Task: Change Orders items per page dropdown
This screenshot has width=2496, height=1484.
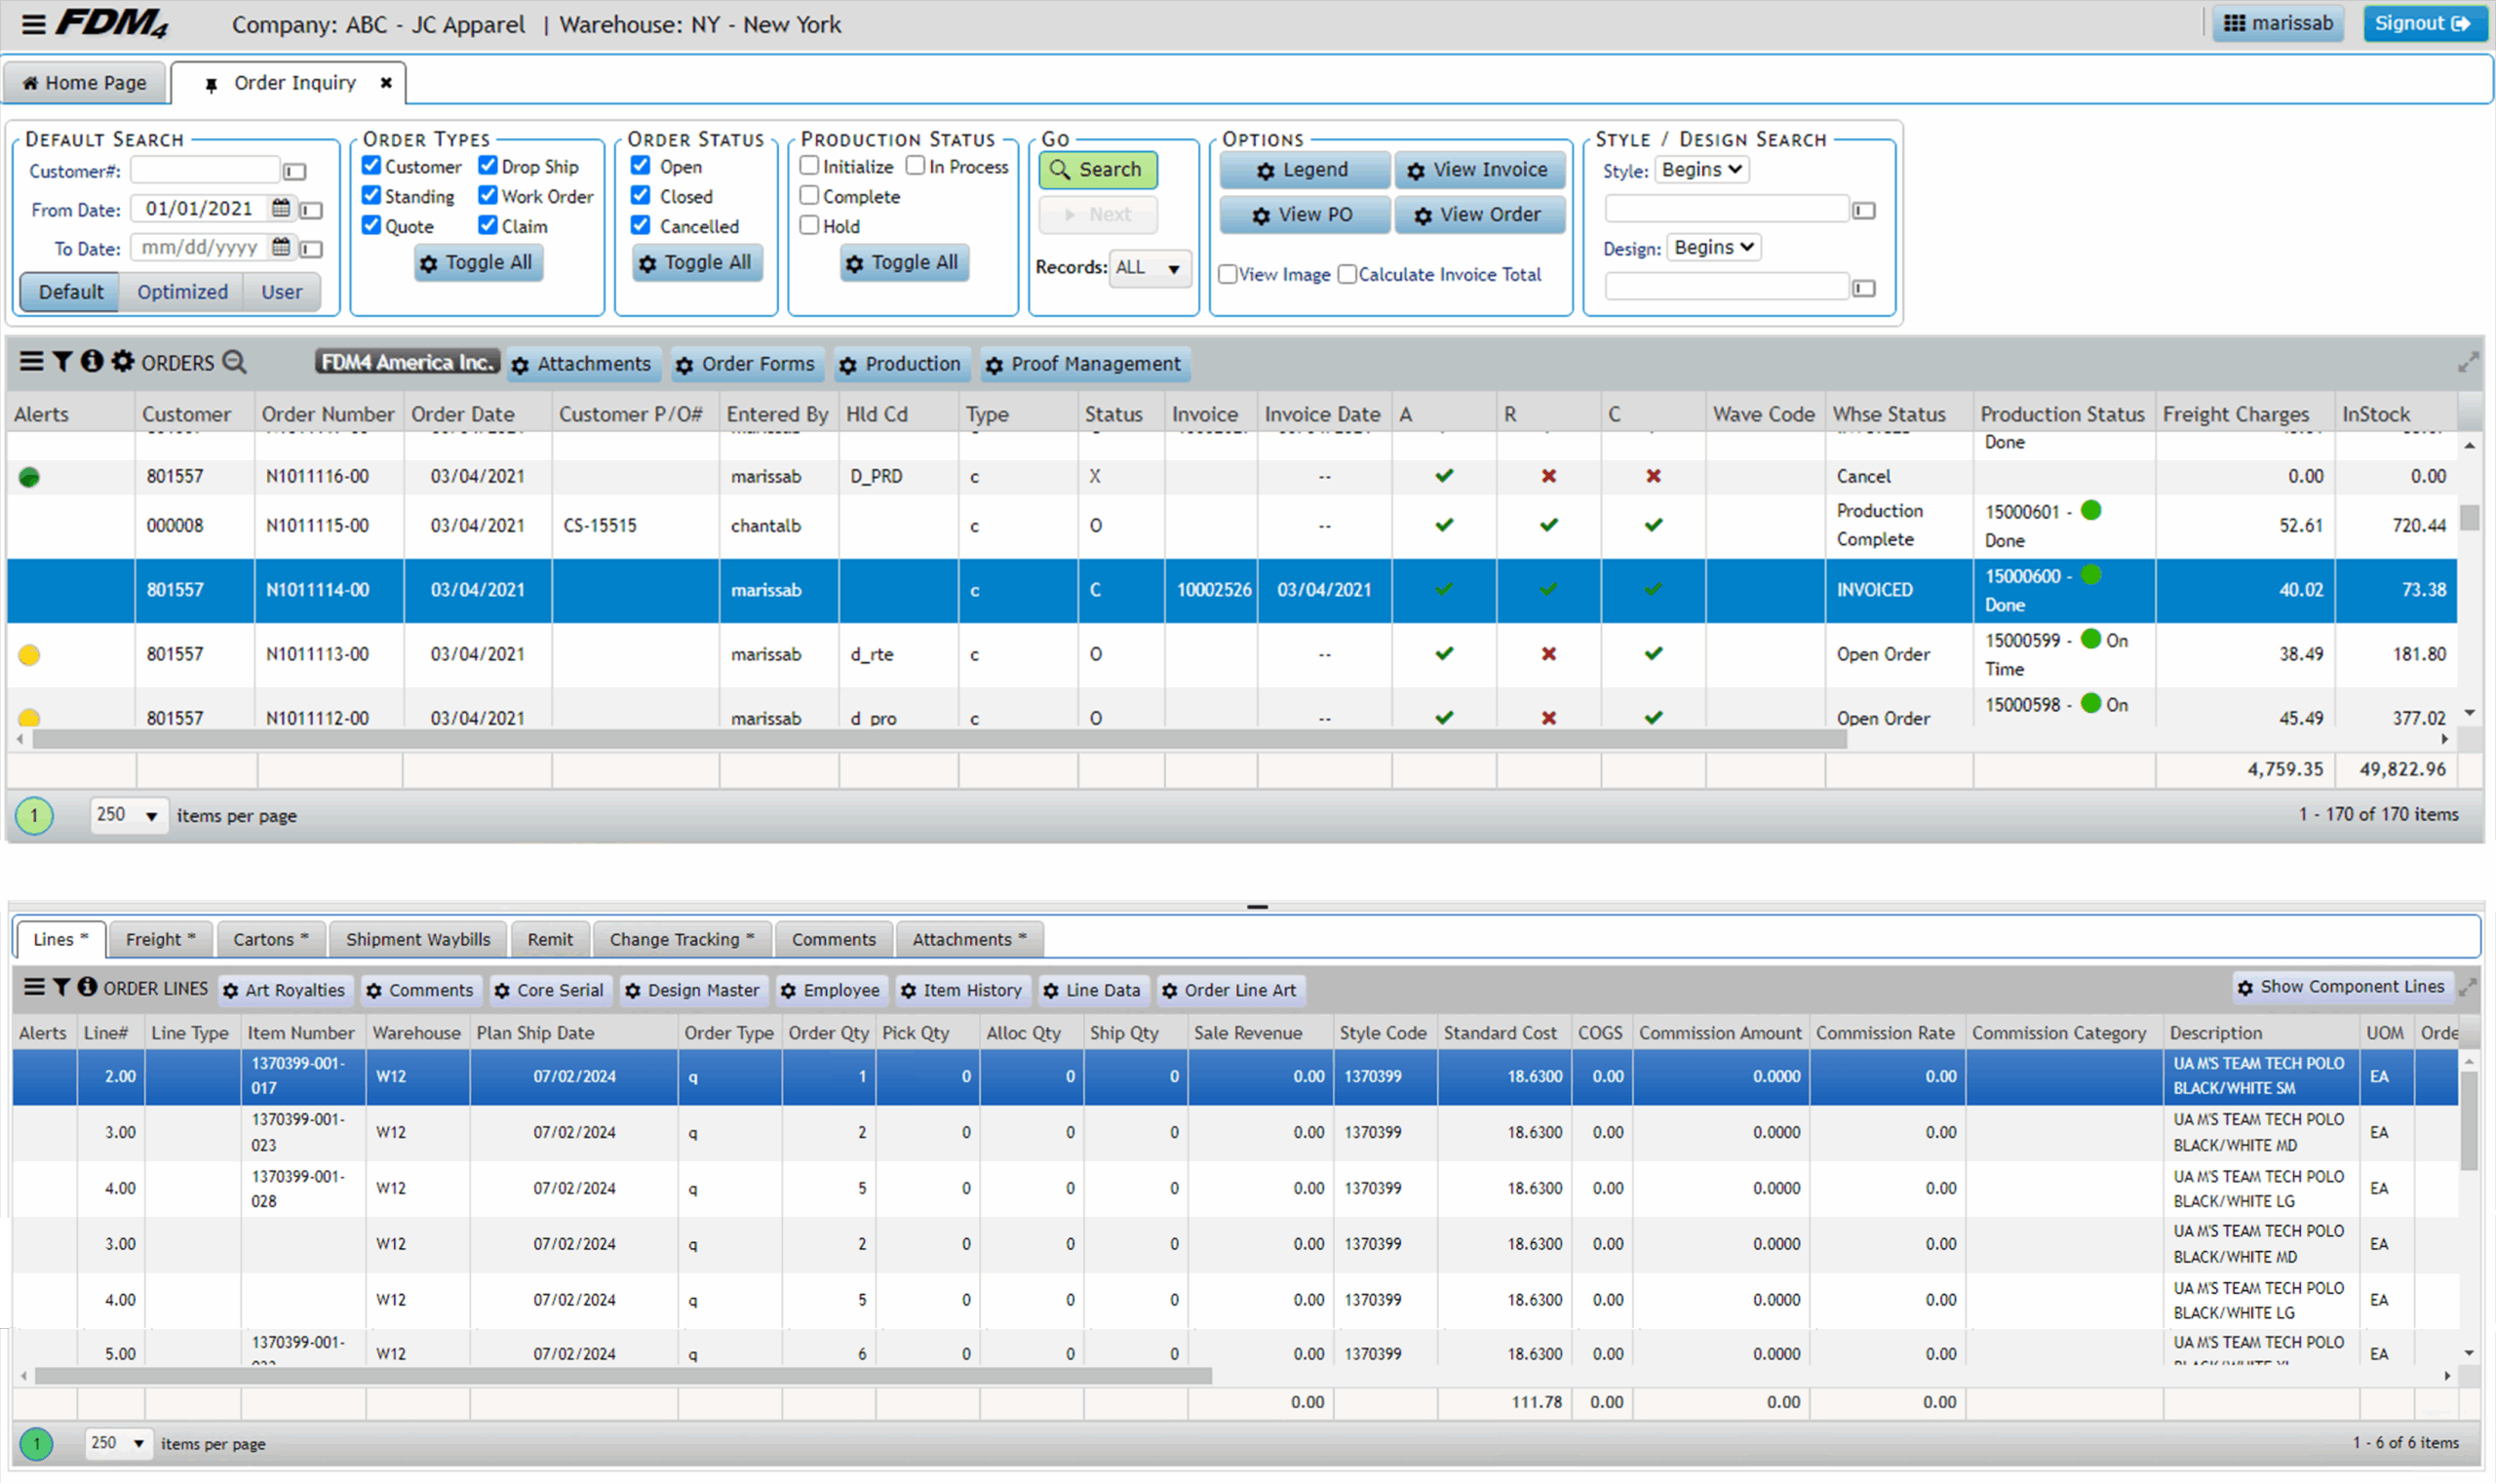Action: pos(127,815)
